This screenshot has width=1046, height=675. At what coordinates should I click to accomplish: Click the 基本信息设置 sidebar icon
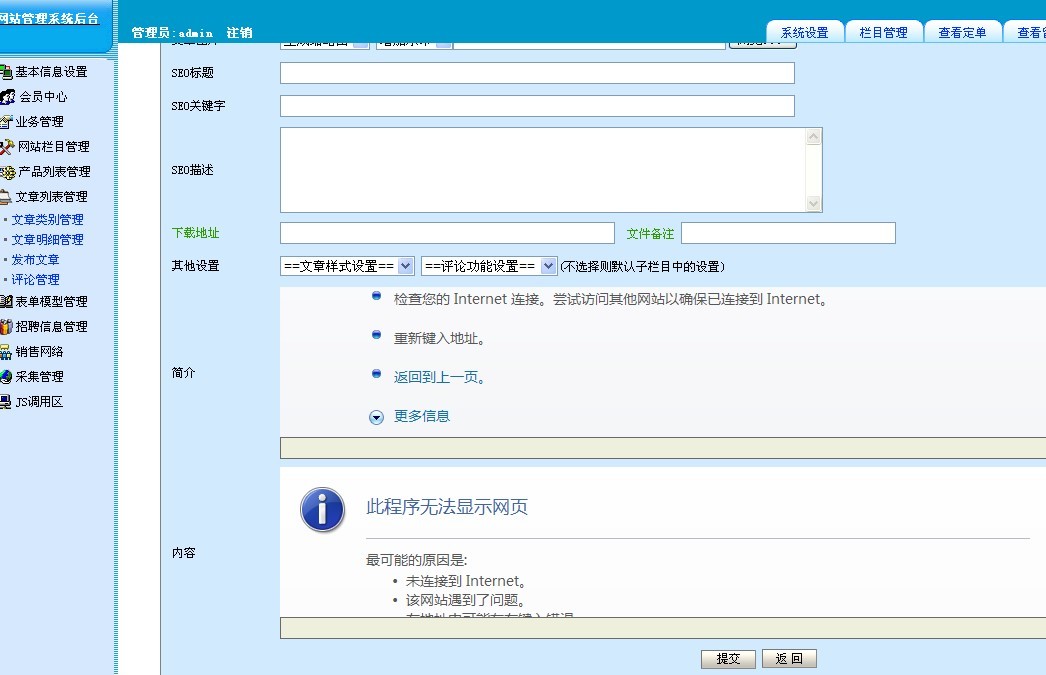(x=6, y=72)
